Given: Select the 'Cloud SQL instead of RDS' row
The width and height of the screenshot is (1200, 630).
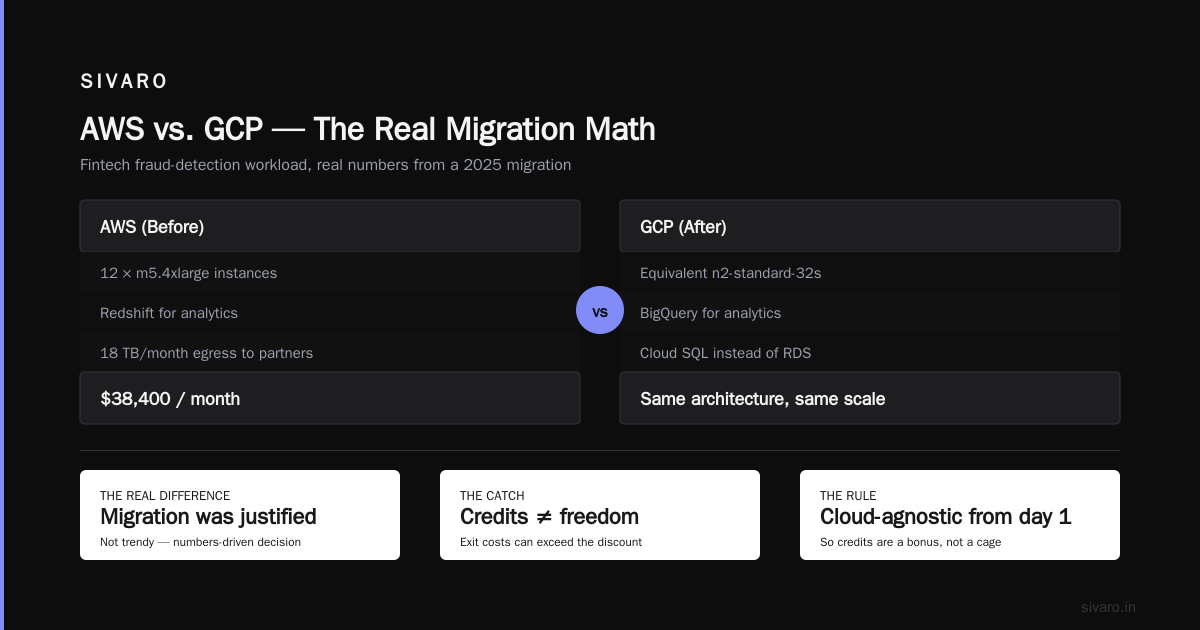Looking at the screenshot, I should pos(870,352).
